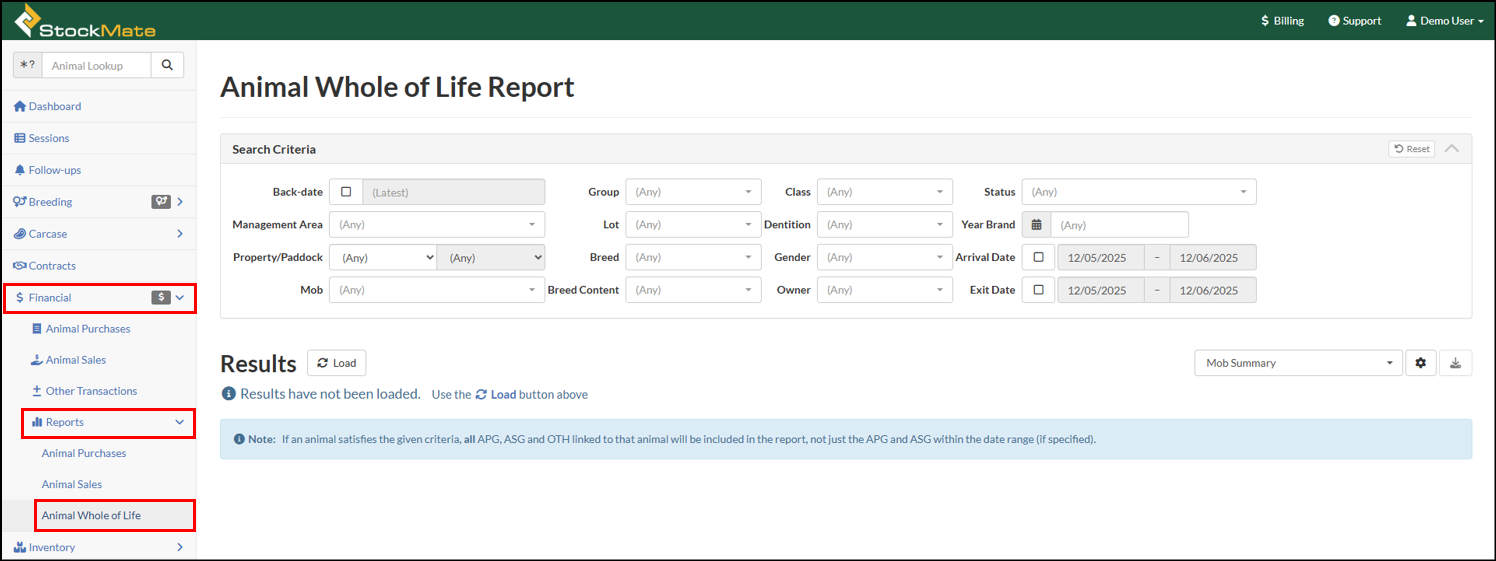Screen dimensions: 1496x561
Task: Open the Animal Purchases report link
Action: click(x=84, y=453)
